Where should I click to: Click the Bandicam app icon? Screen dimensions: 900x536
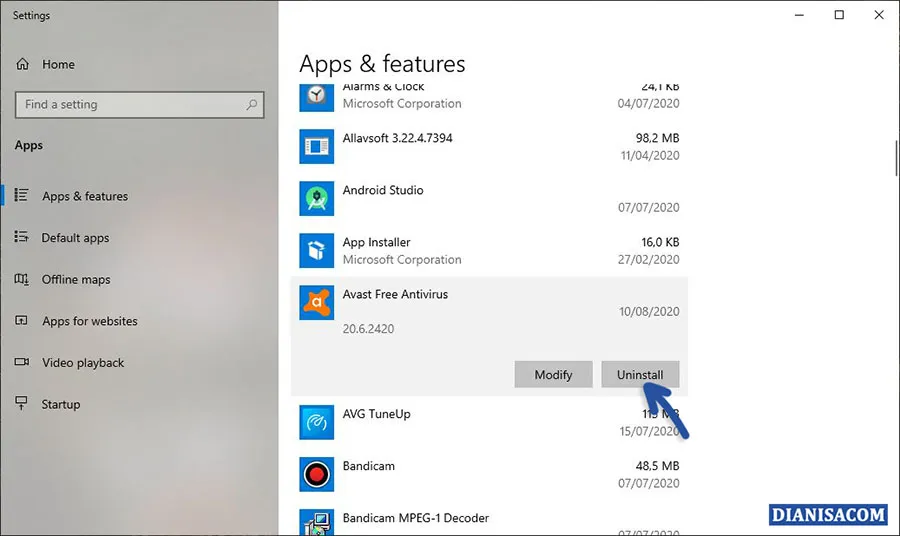click(x=316, y=474)
